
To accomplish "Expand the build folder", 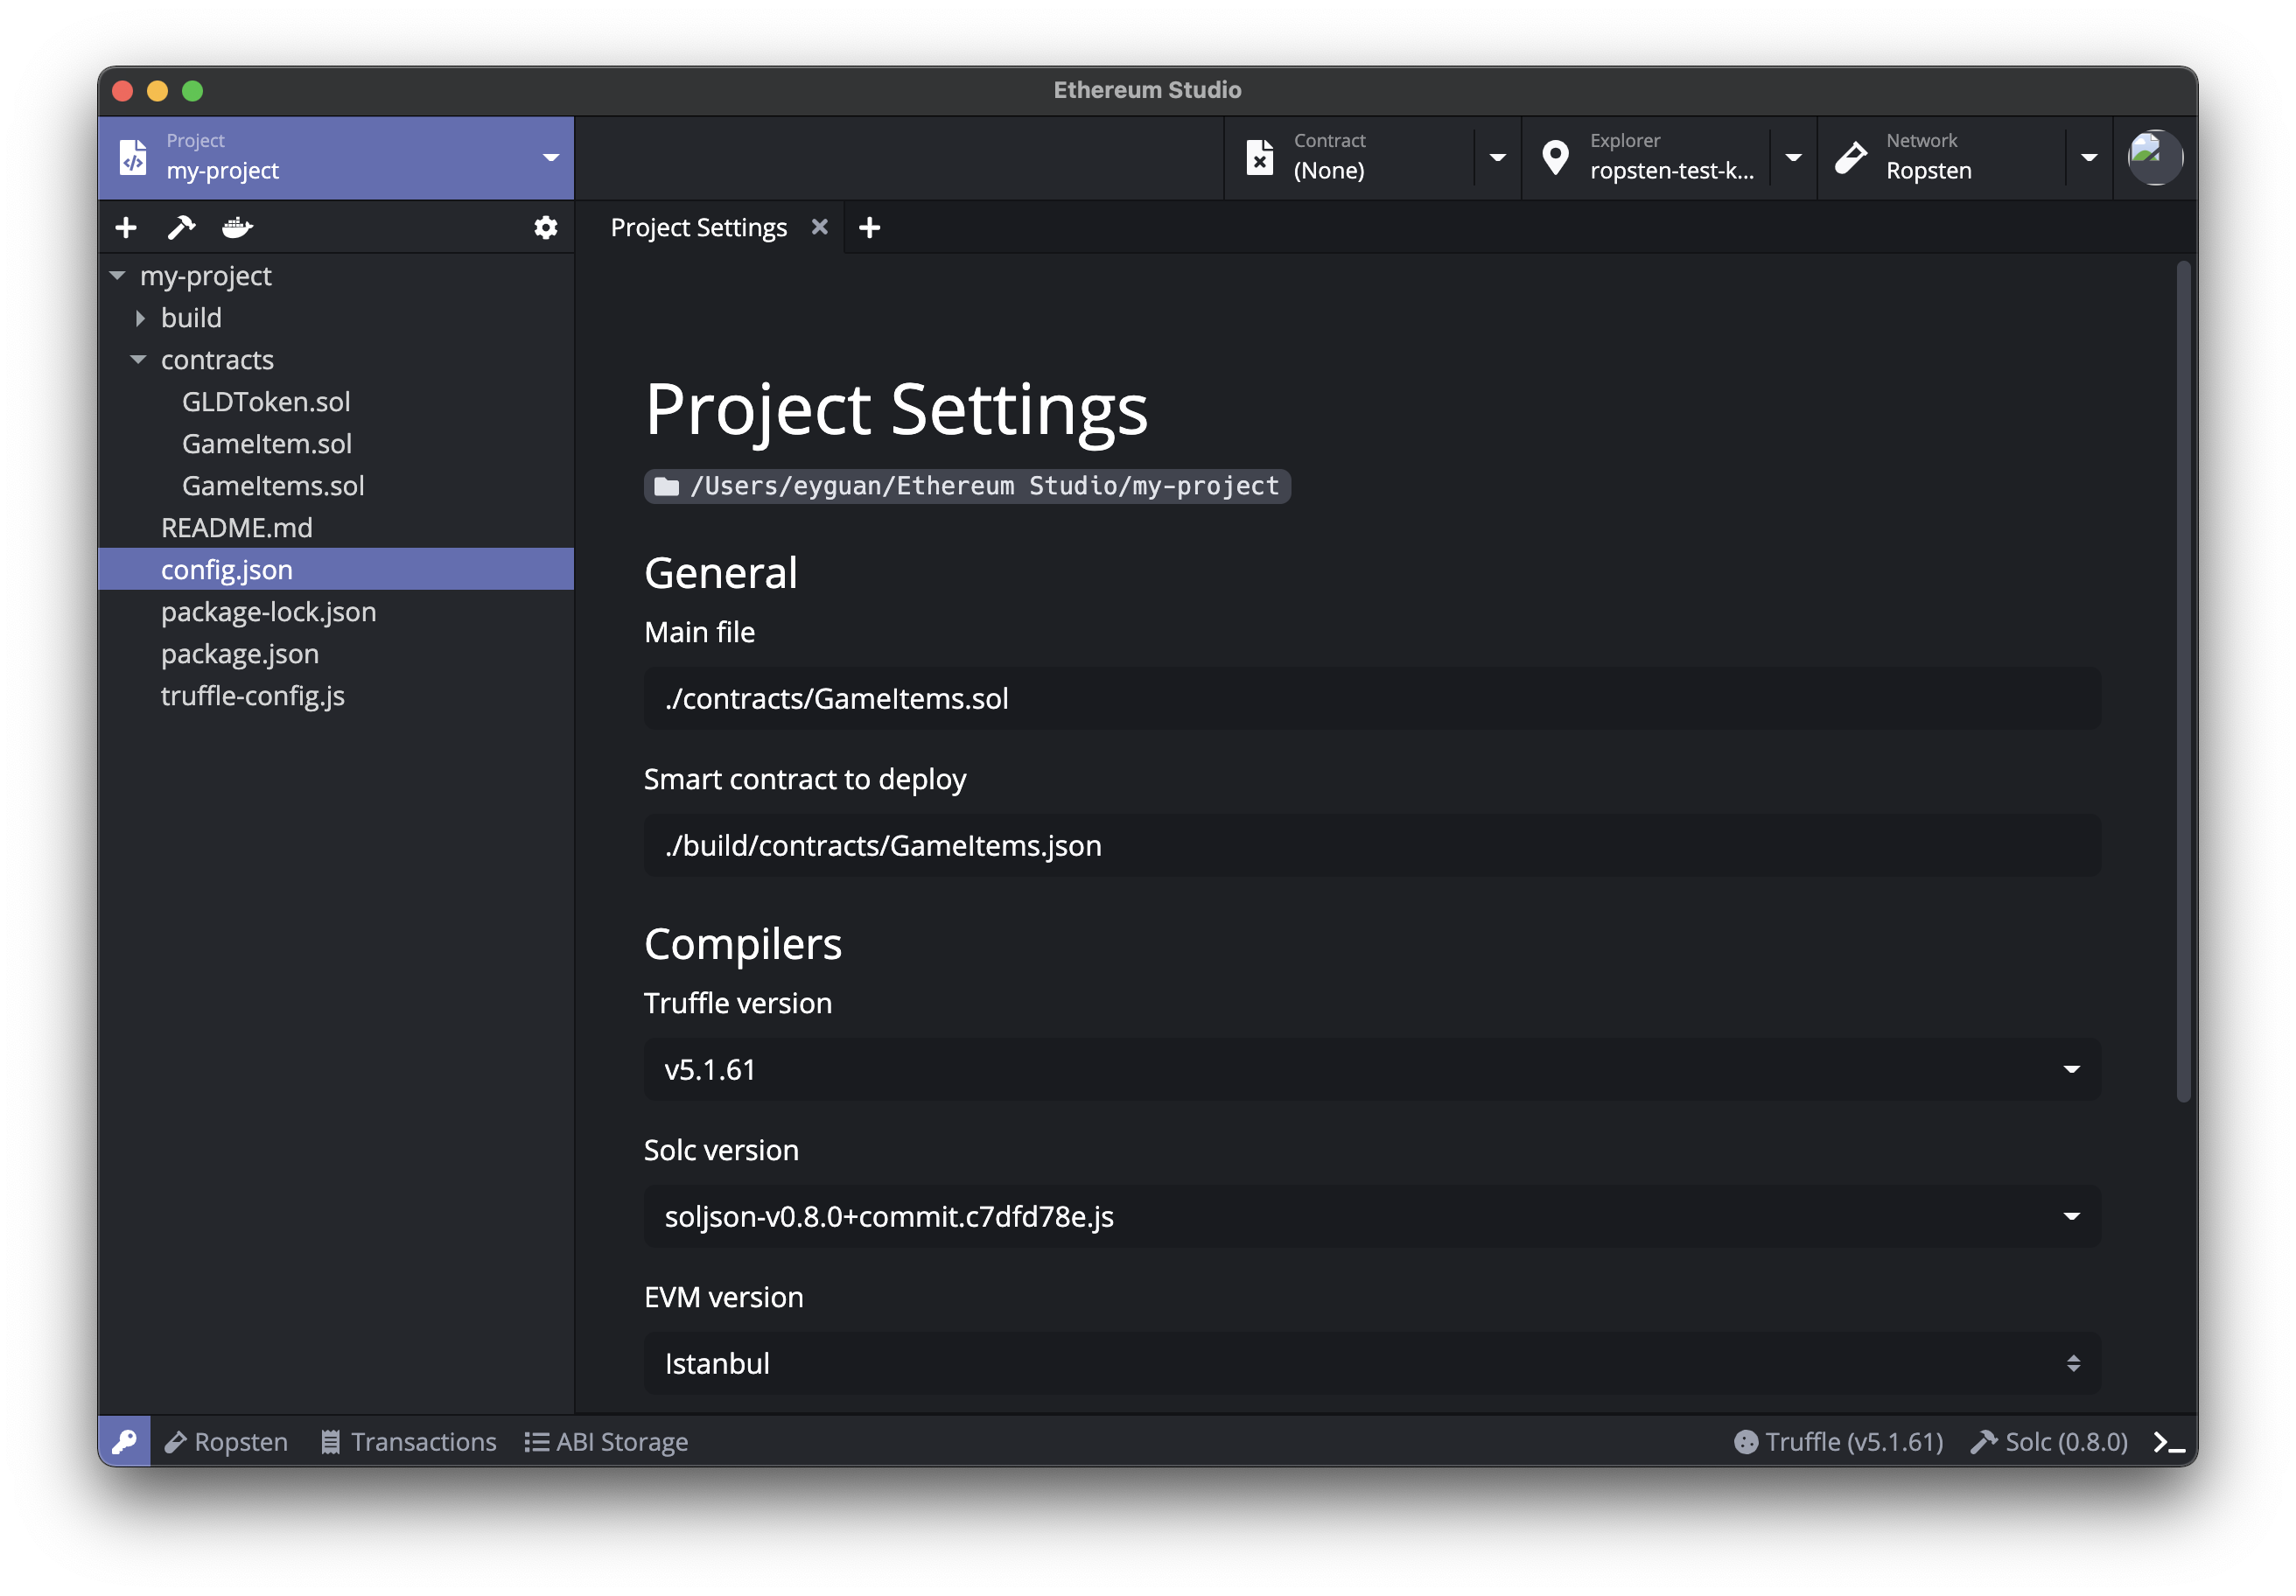I will [141, 318].
